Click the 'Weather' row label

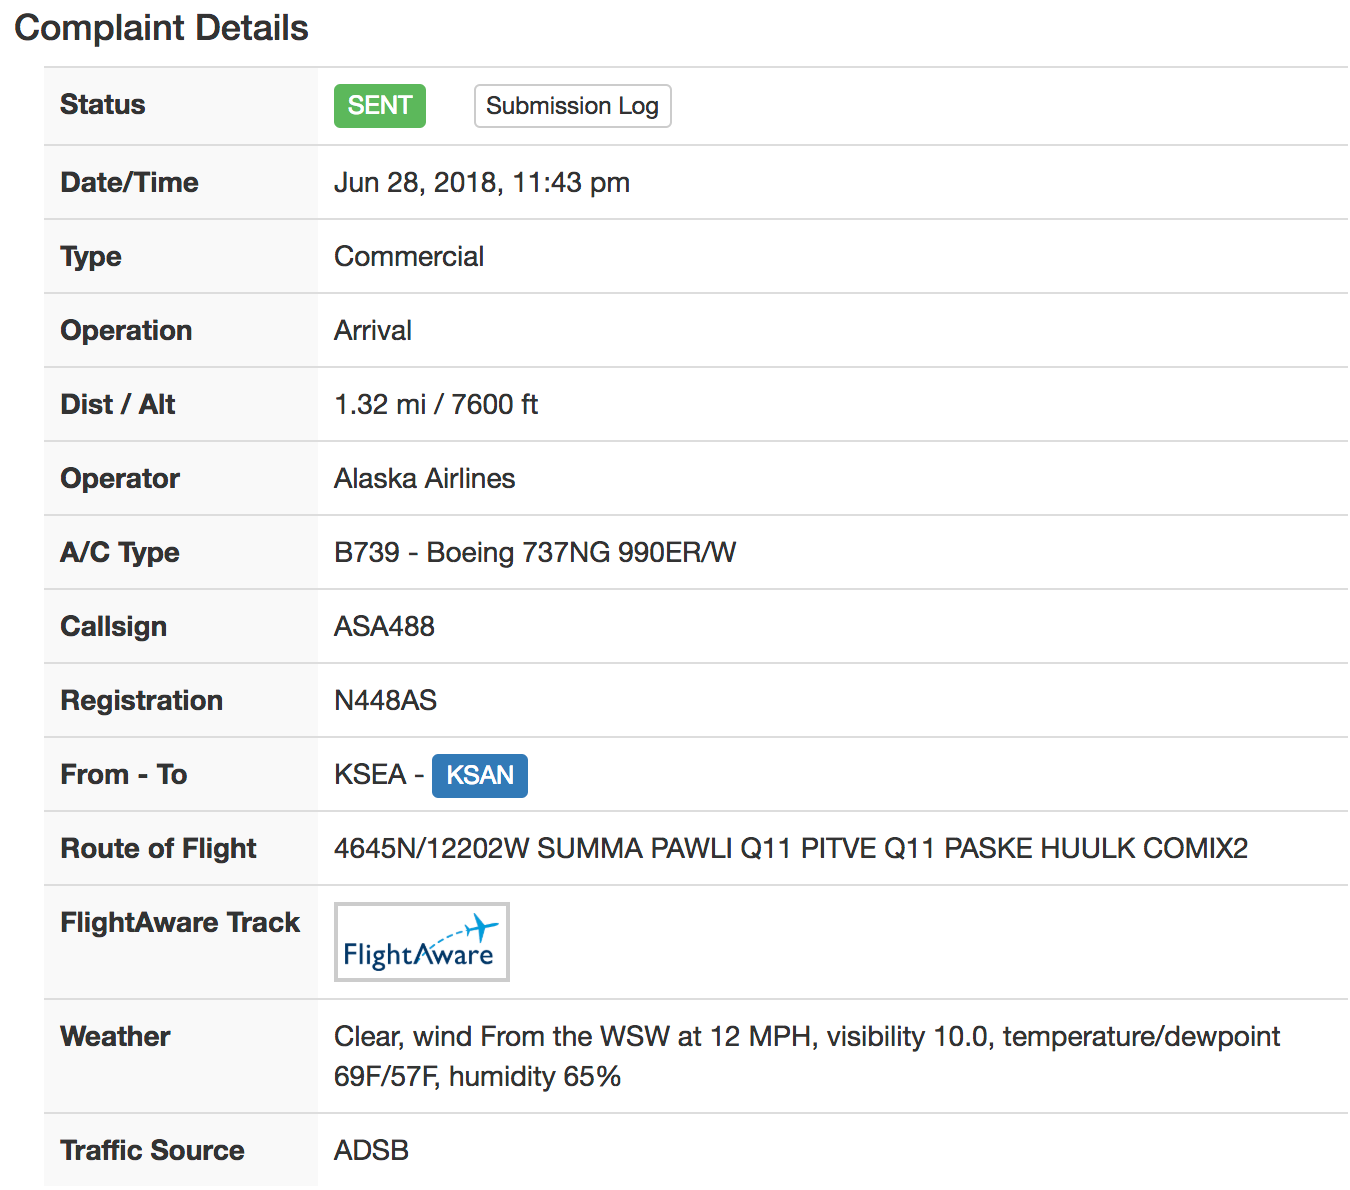pos(115,1037)
